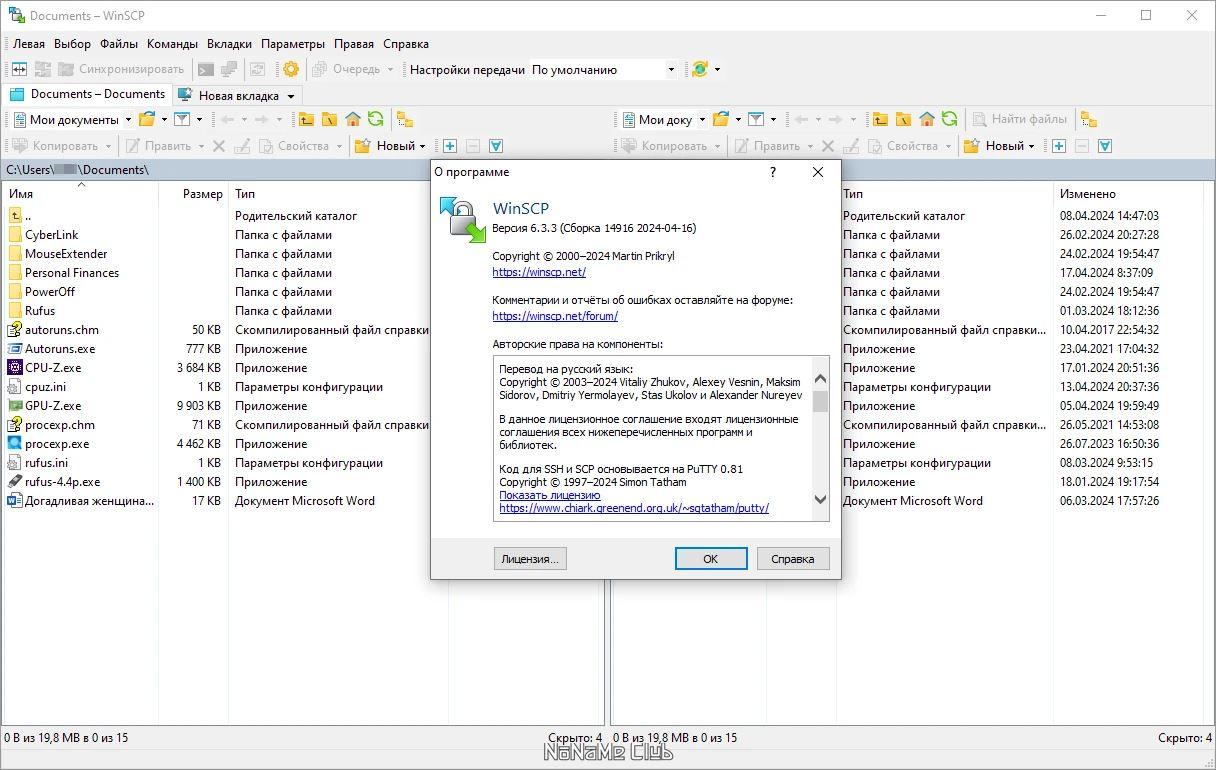The height and width of the screenshot is (770, 1216).
Task: Select the procexp.chm file
Action: [x=60, y=425]
